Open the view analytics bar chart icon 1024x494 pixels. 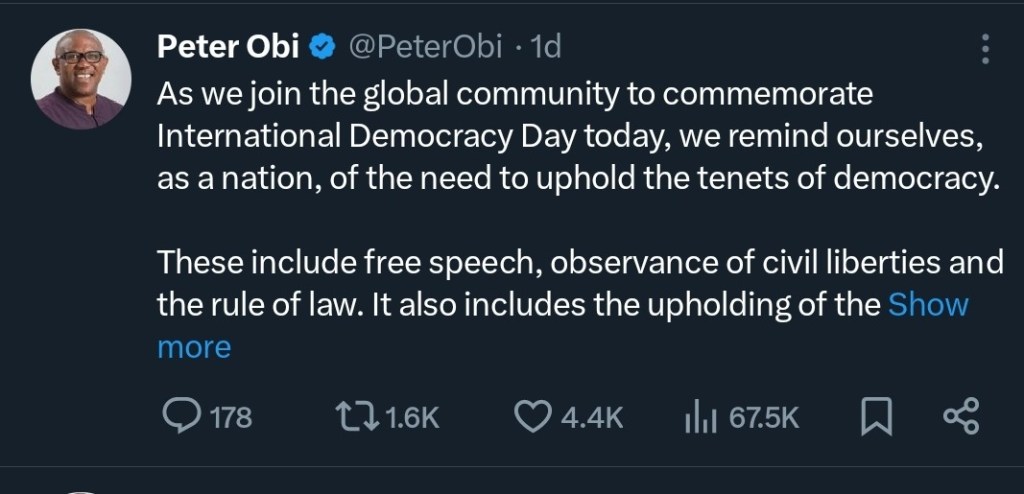(x=702, y=417)
